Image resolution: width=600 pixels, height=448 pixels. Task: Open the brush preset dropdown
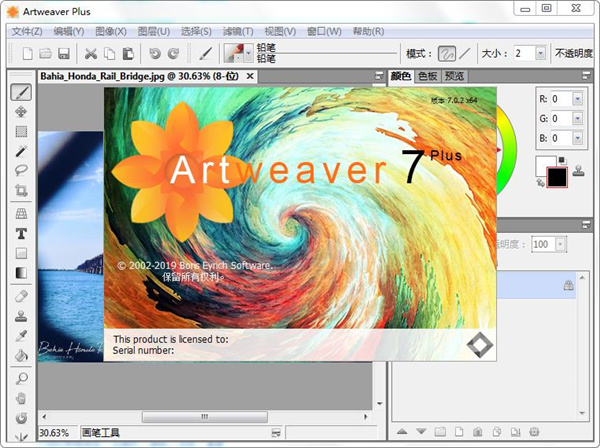(x=249, y=53)
